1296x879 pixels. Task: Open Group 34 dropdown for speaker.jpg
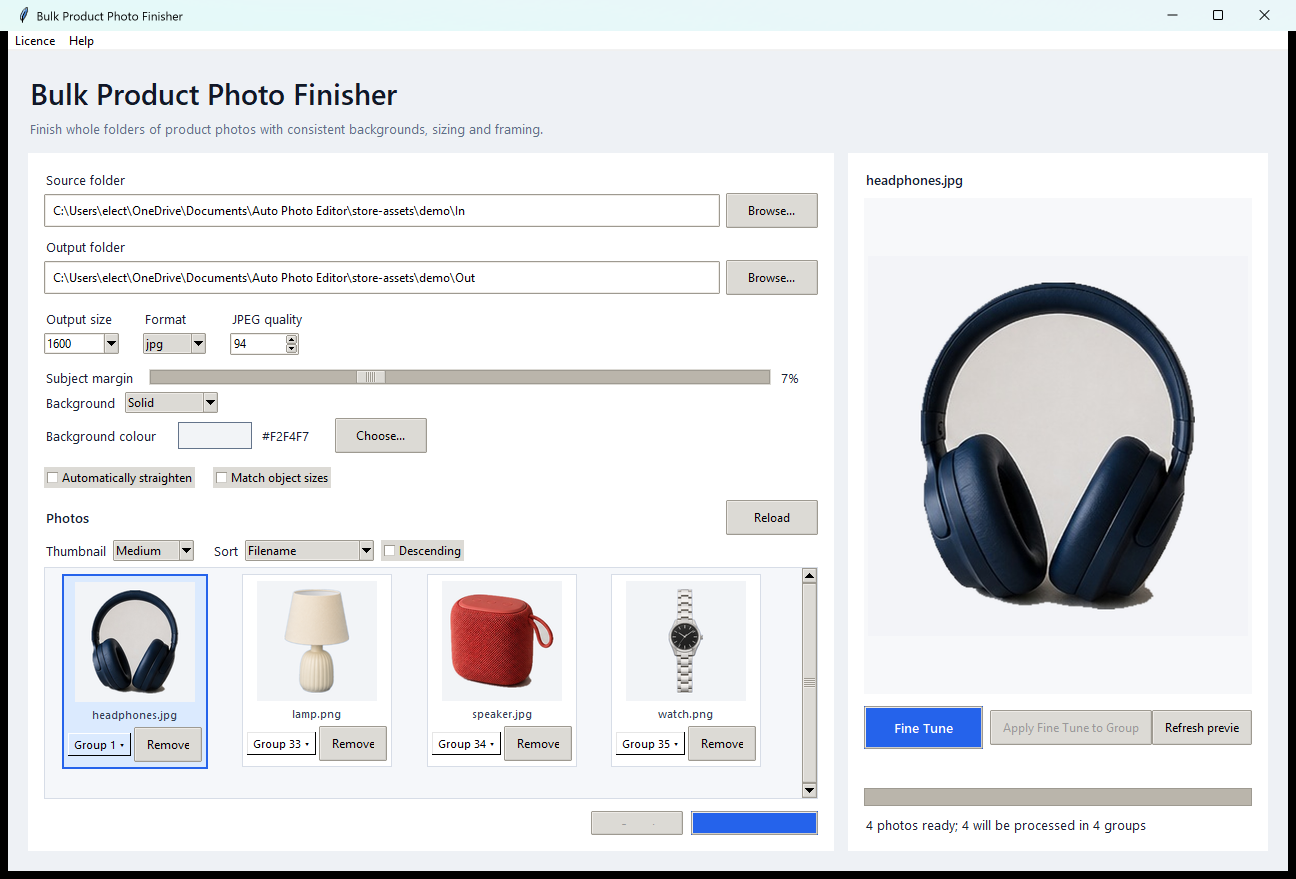coord(466,744)
